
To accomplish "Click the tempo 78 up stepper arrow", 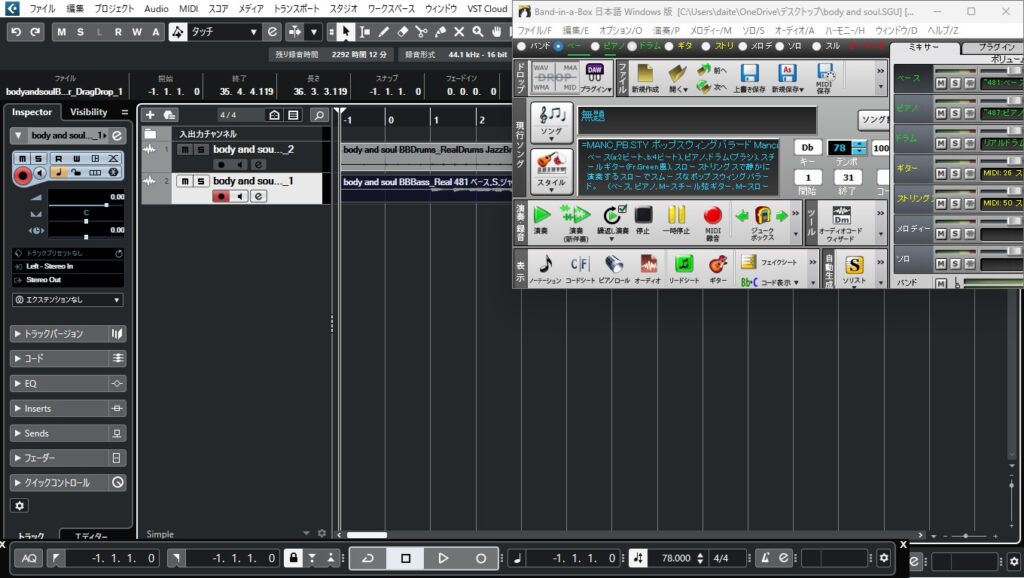I will pyautogui.click(x=859, y=144).
